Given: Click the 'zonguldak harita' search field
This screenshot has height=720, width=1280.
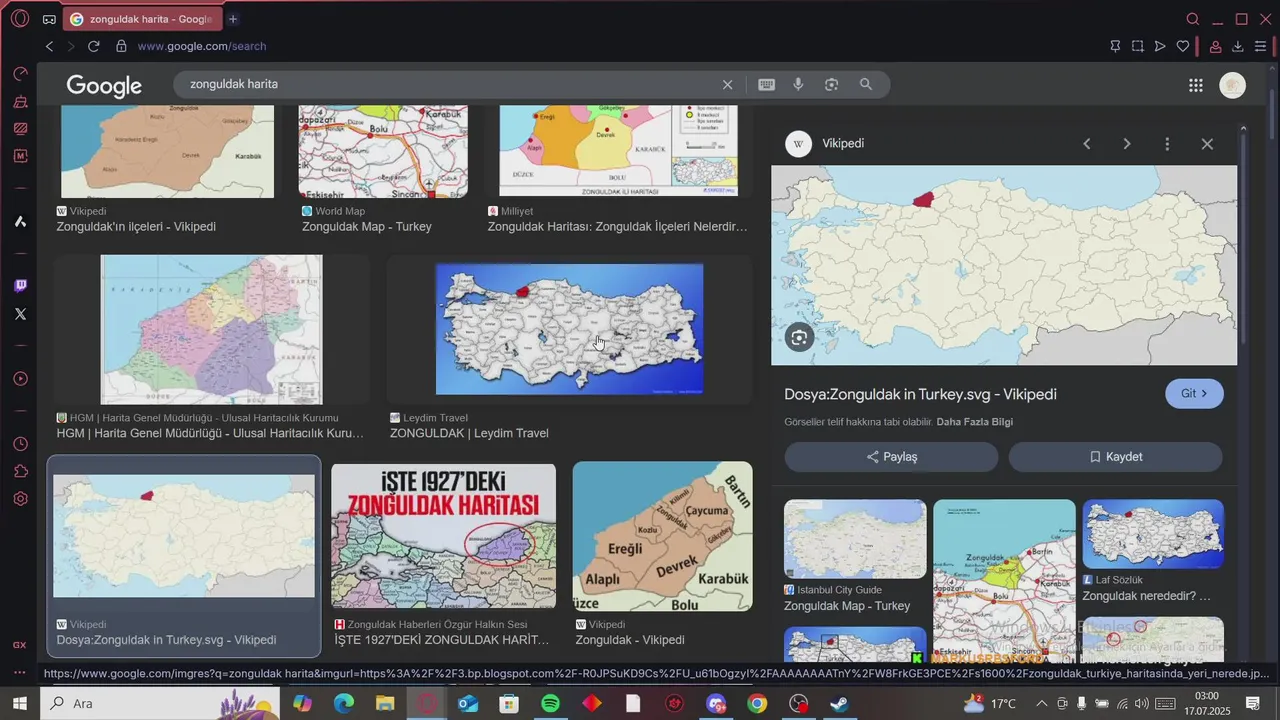Looking at the screenshot, I should click(x=450, y=85).
